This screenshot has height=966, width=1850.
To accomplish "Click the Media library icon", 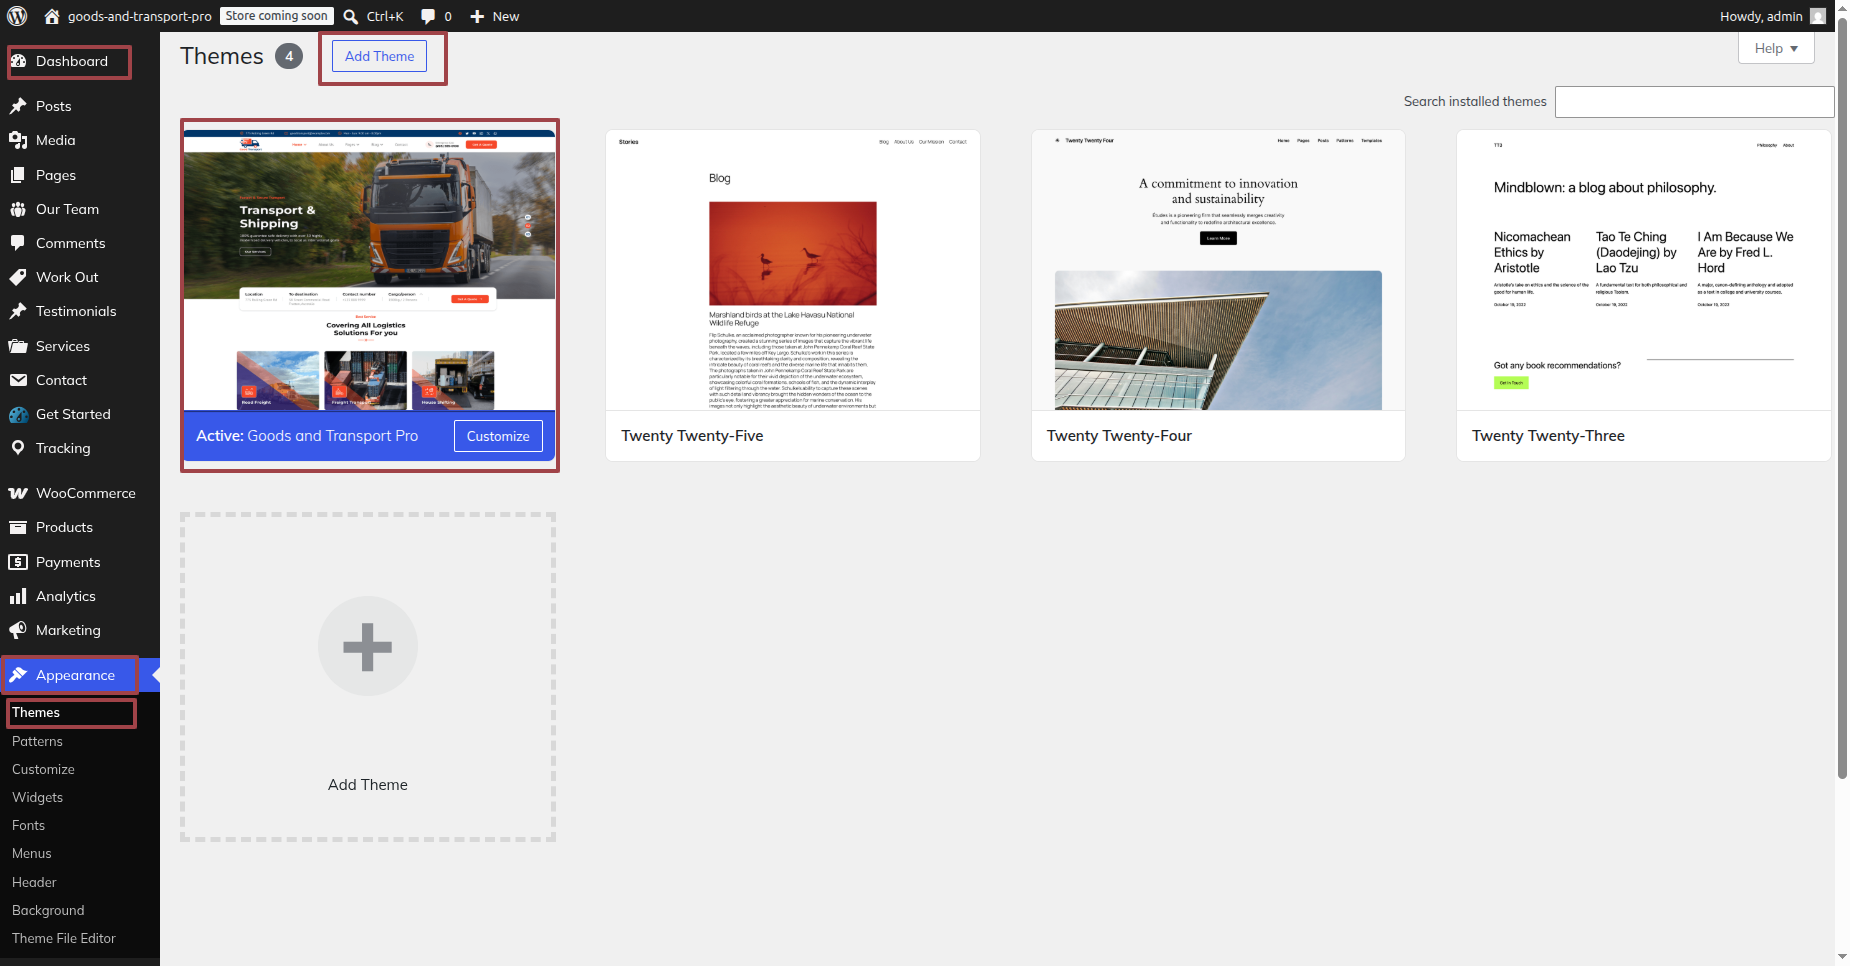I will [x=18, y=140].
